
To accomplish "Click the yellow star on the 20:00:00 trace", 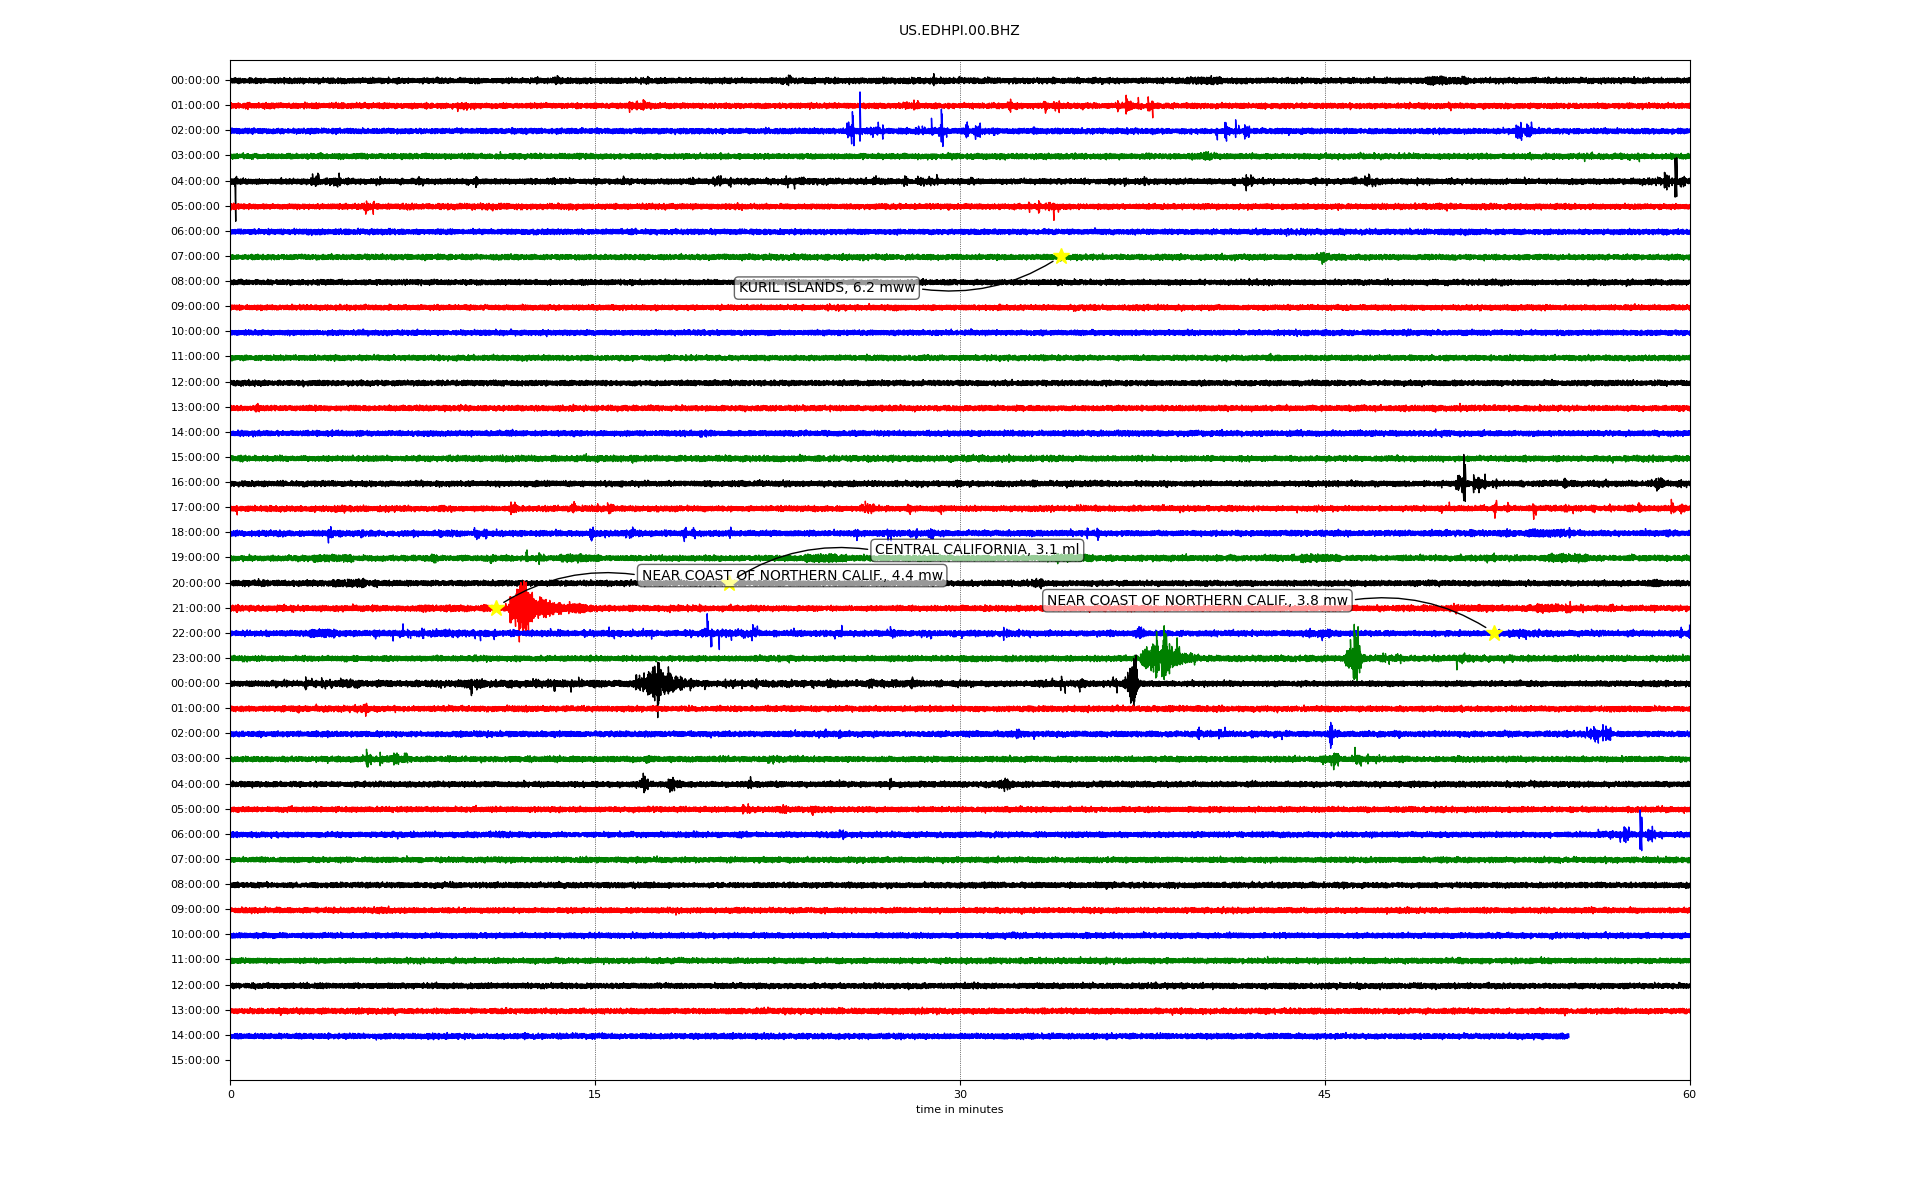I will [x=729, y=583].
